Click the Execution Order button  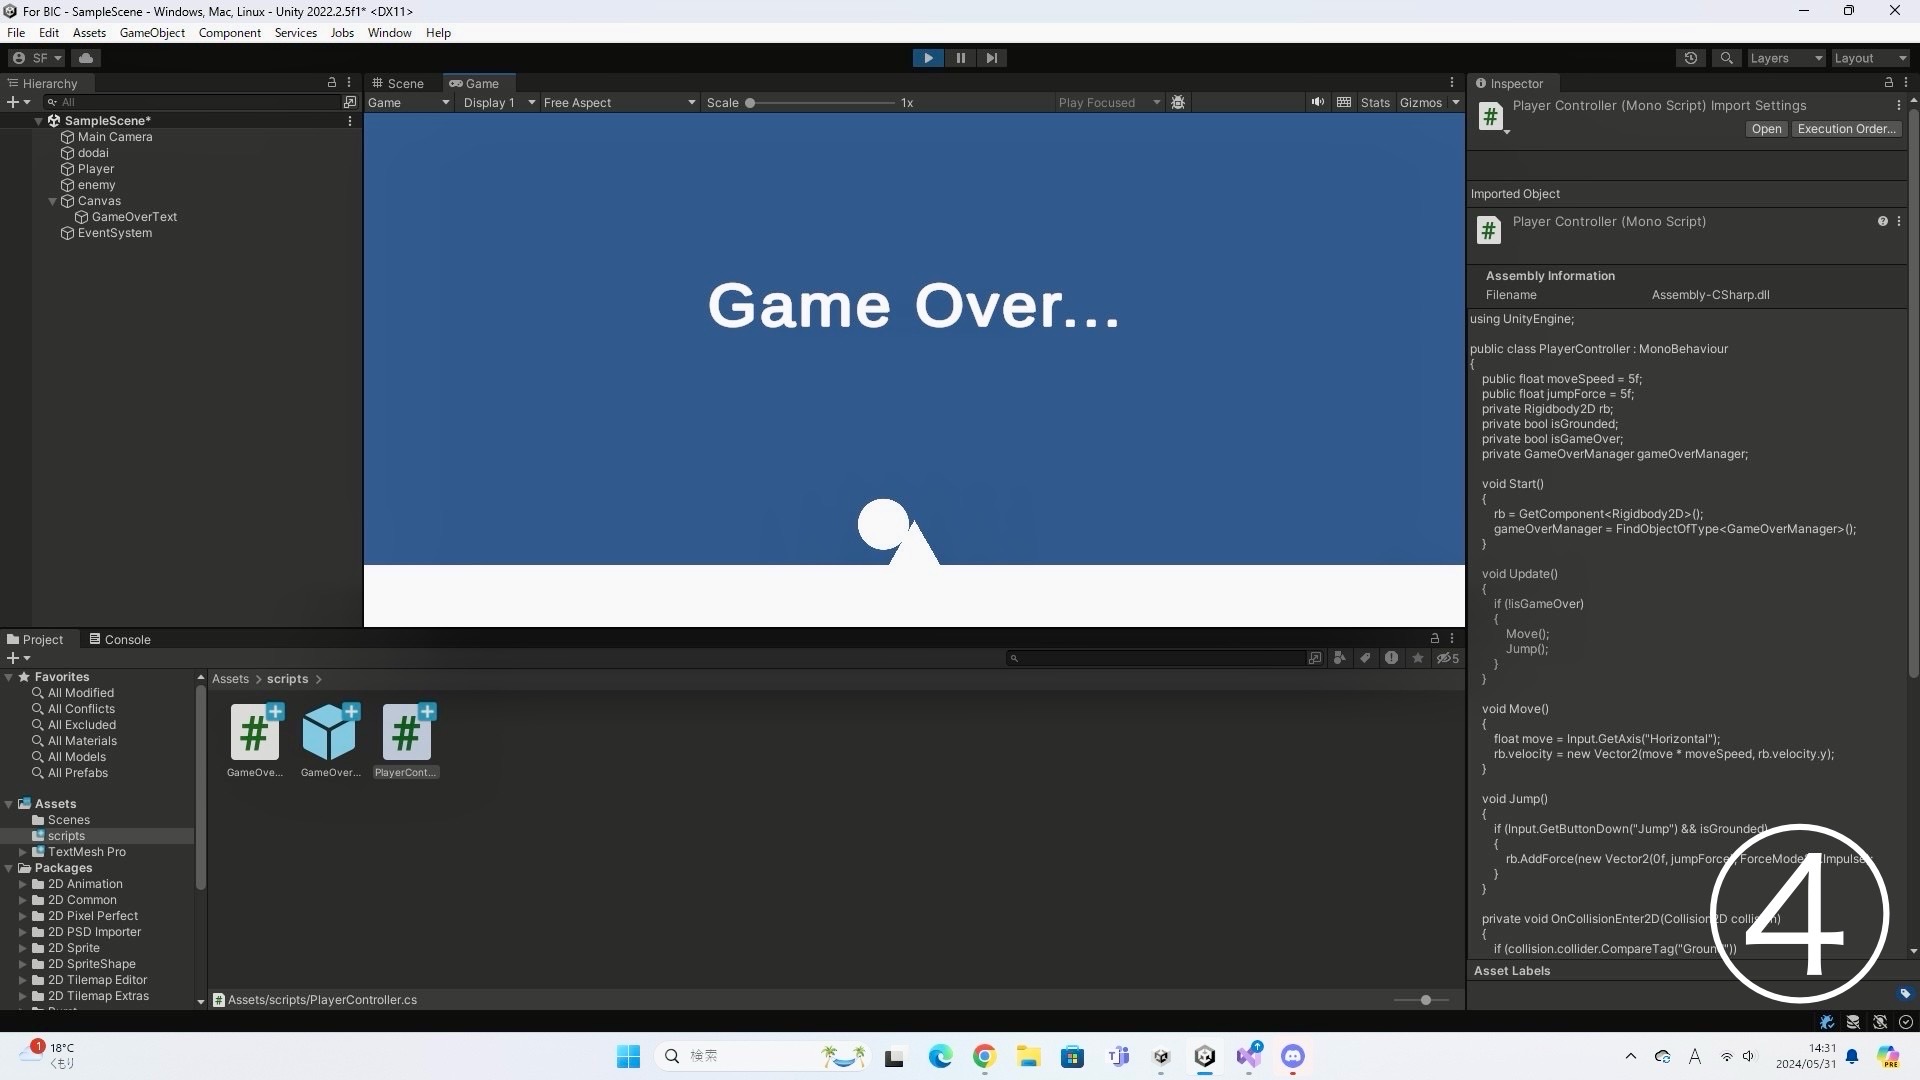(x=1846, y=129)
